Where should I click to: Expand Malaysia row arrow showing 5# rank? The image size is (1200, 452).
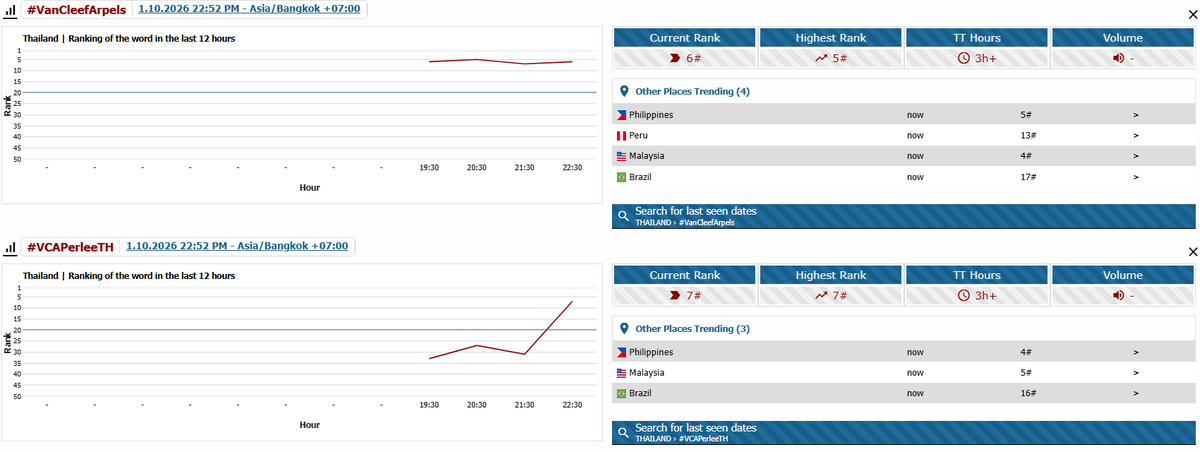(1136, 372)
